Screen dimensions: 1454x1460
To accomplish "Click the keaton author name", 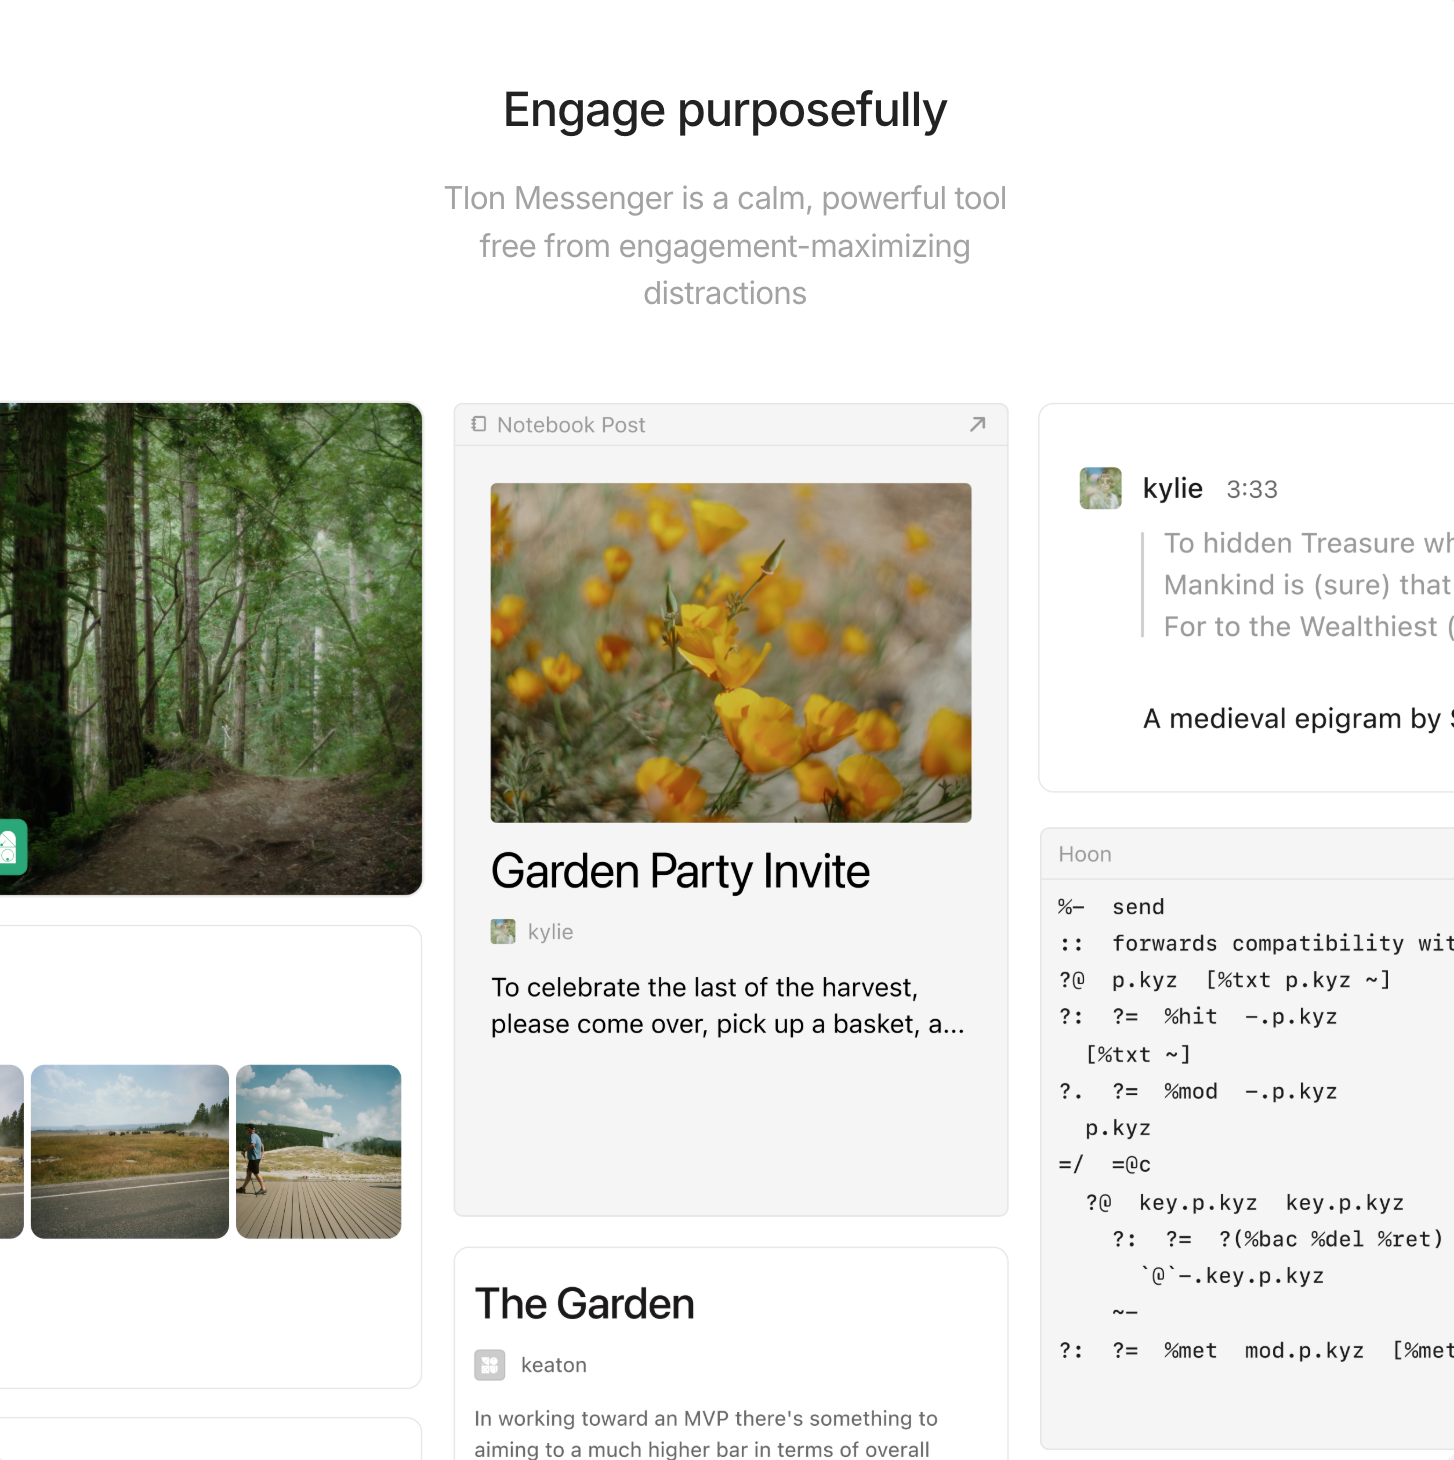I will click(553, 1365).
